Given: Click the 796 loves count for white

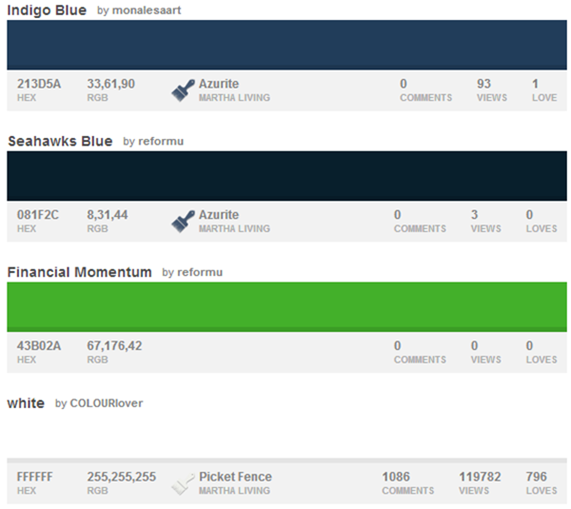Looking at the screenshot, I should 542,483.
